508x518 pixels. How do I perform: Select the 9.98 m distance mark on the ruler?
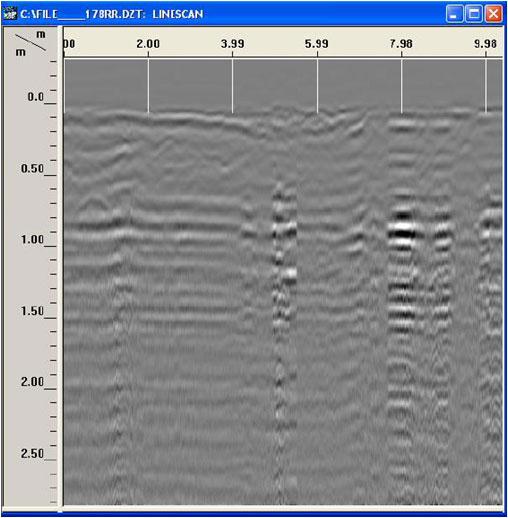pyautogui.click(x=485, y=44)
